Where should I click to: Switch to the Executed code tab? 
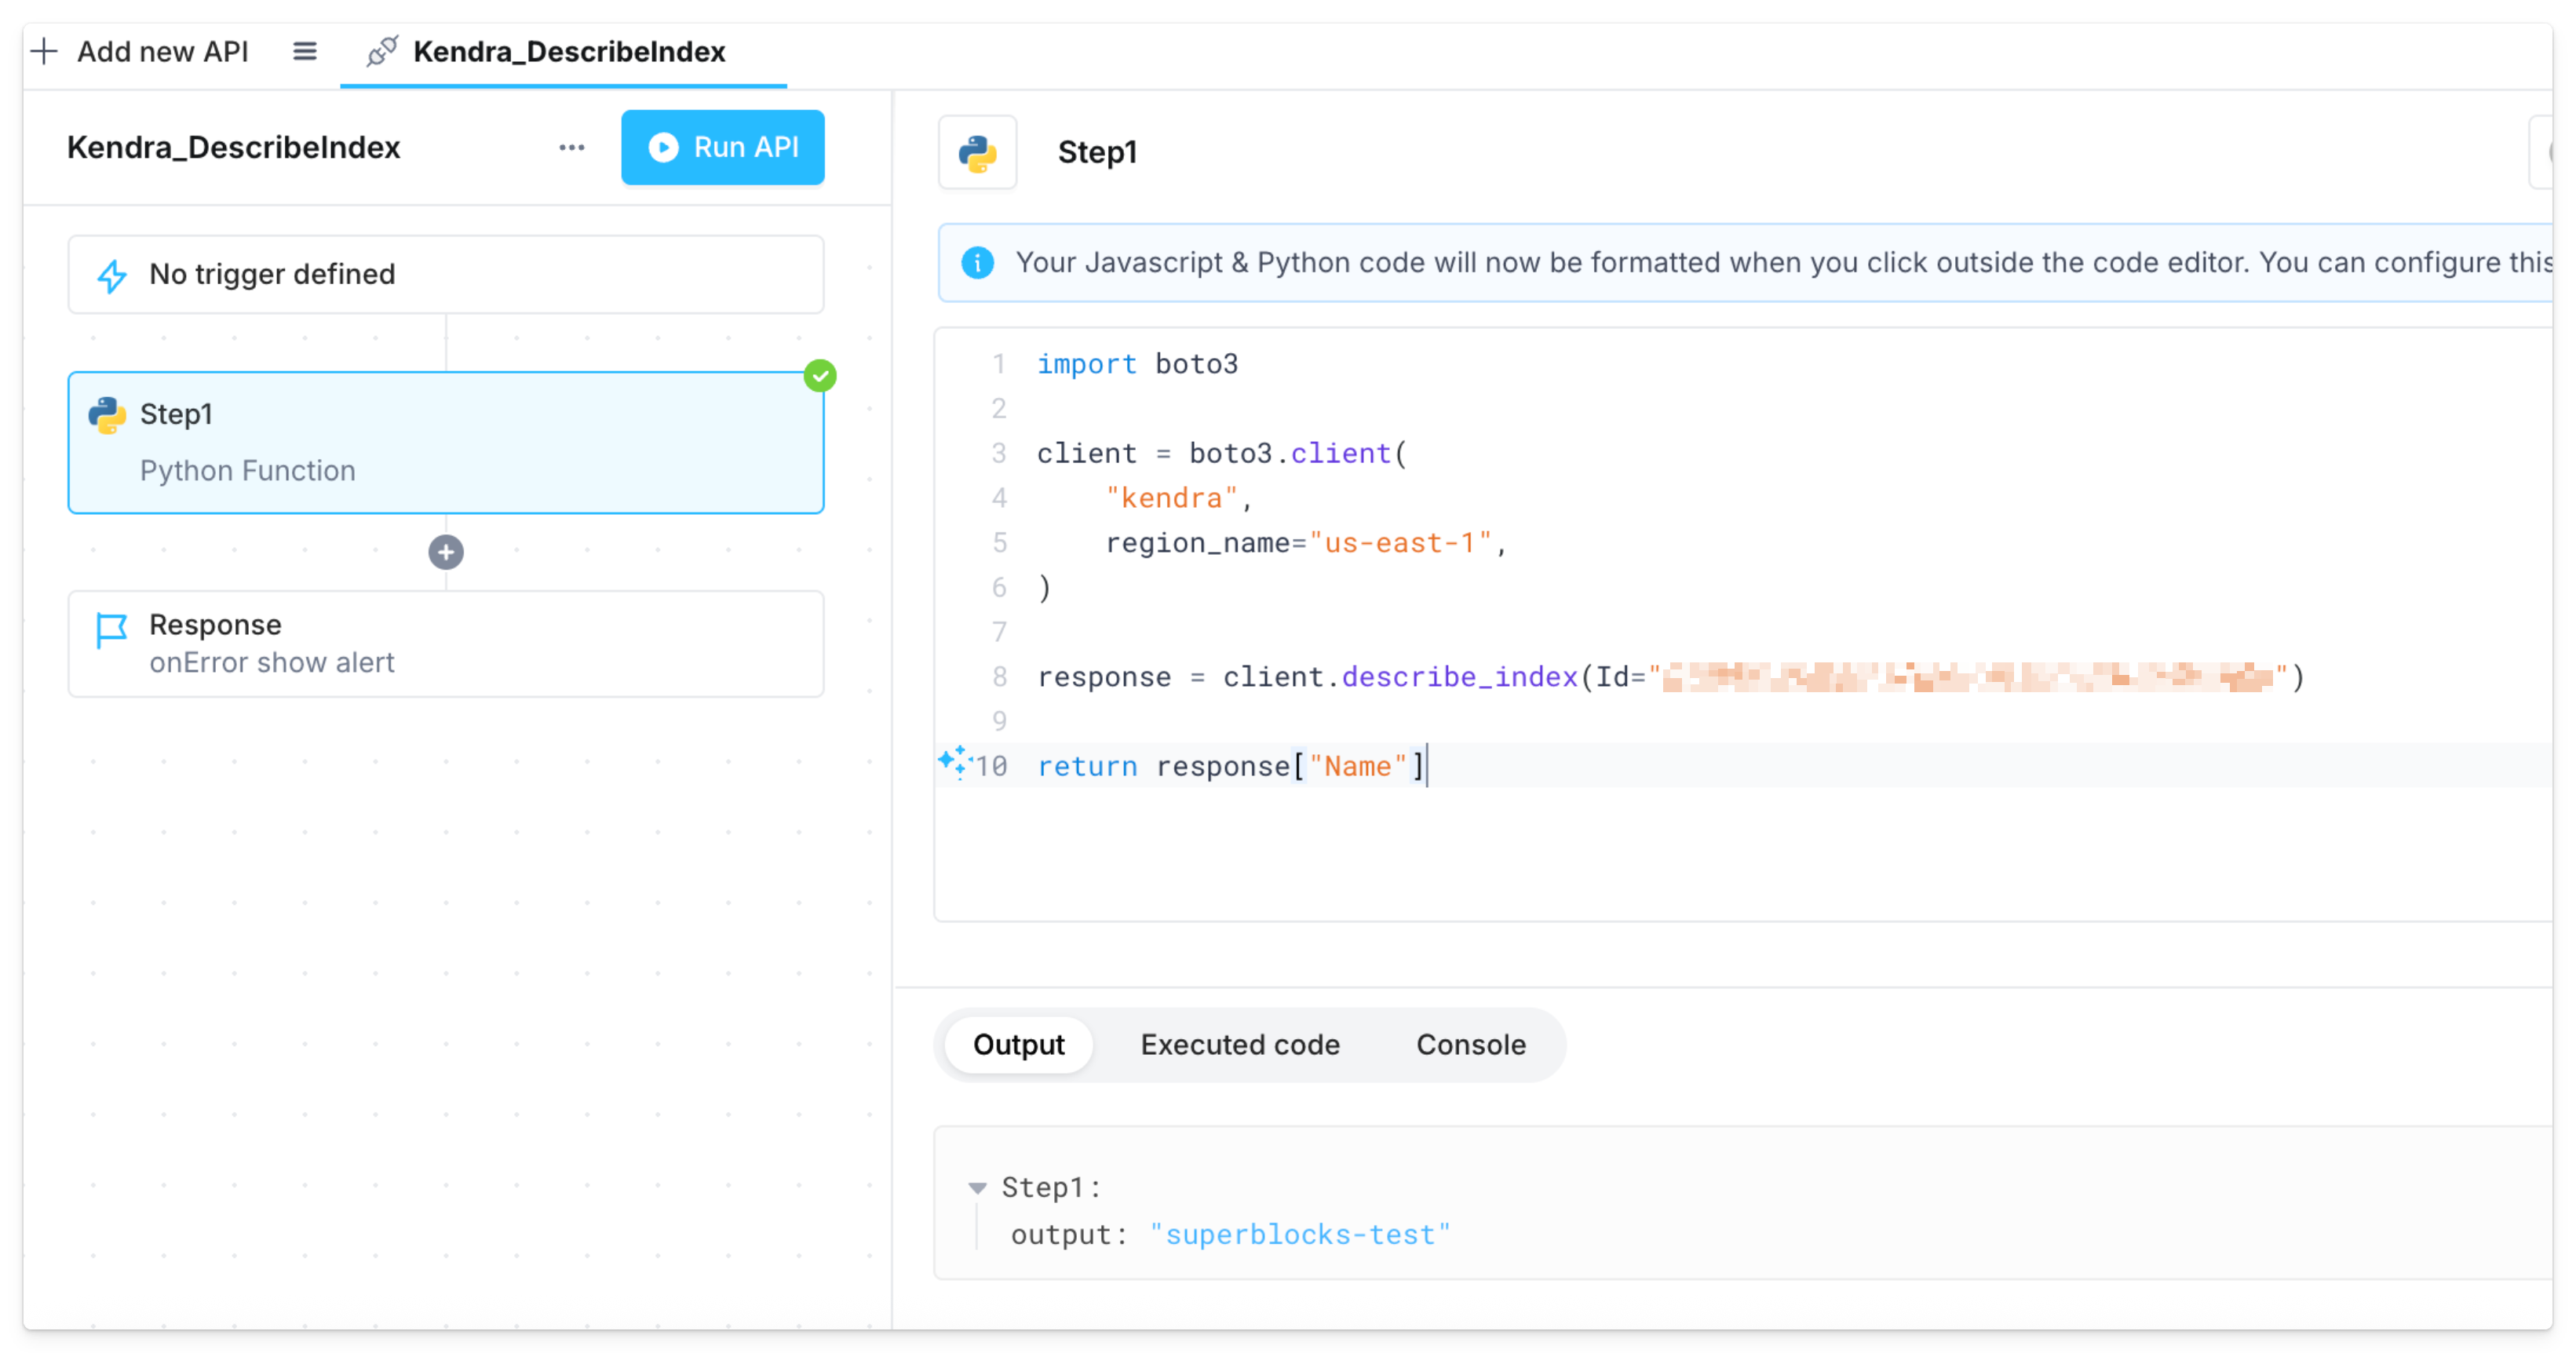pos(1239,1044)
